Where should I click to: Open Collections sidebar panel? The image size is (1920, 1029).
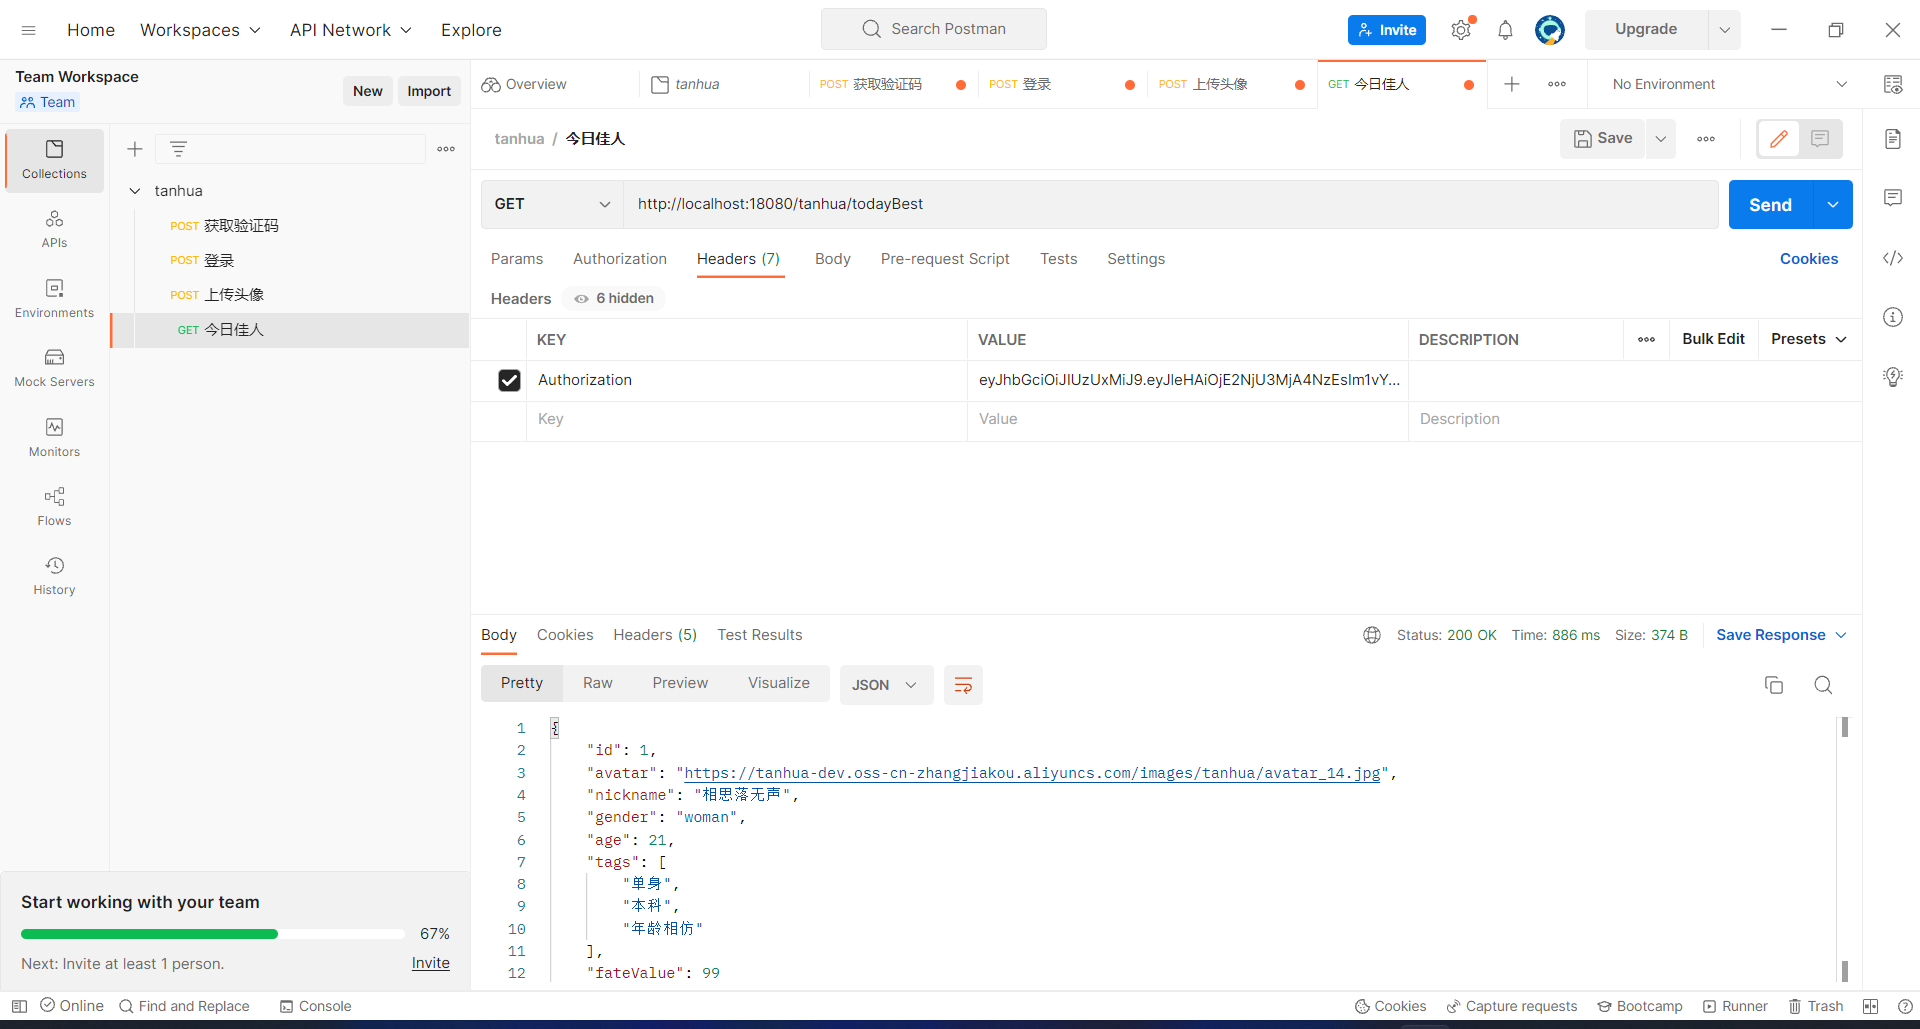coord(55,160)
